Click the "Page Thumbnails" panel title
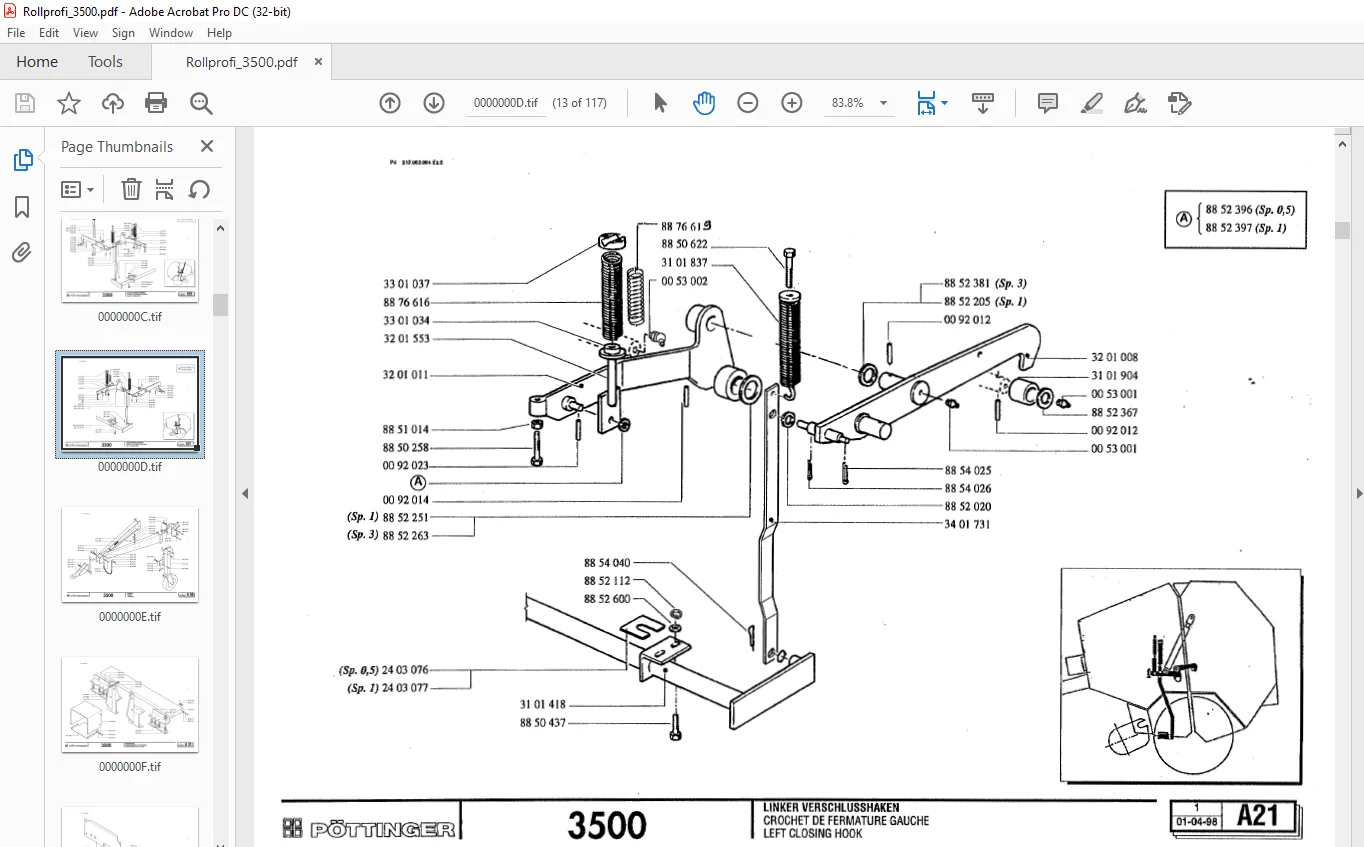This screenshot has width=1364, height=847. (x=117, y=146)
